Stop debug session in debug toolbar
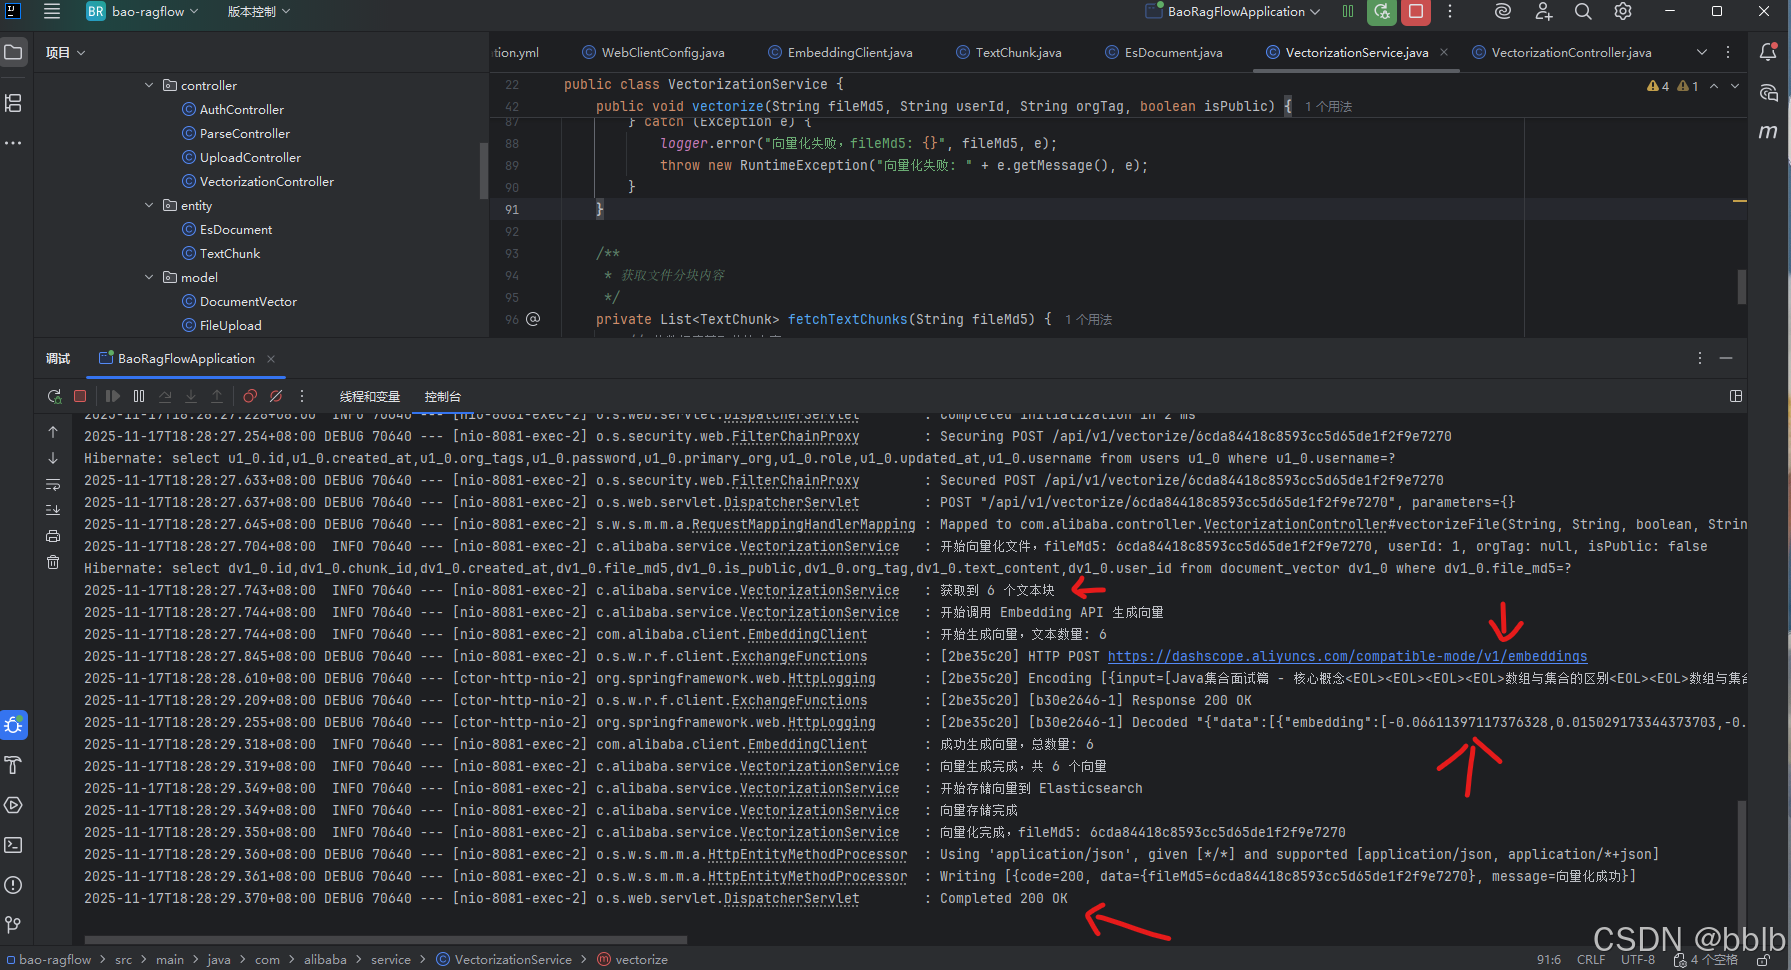 [80, 396]
